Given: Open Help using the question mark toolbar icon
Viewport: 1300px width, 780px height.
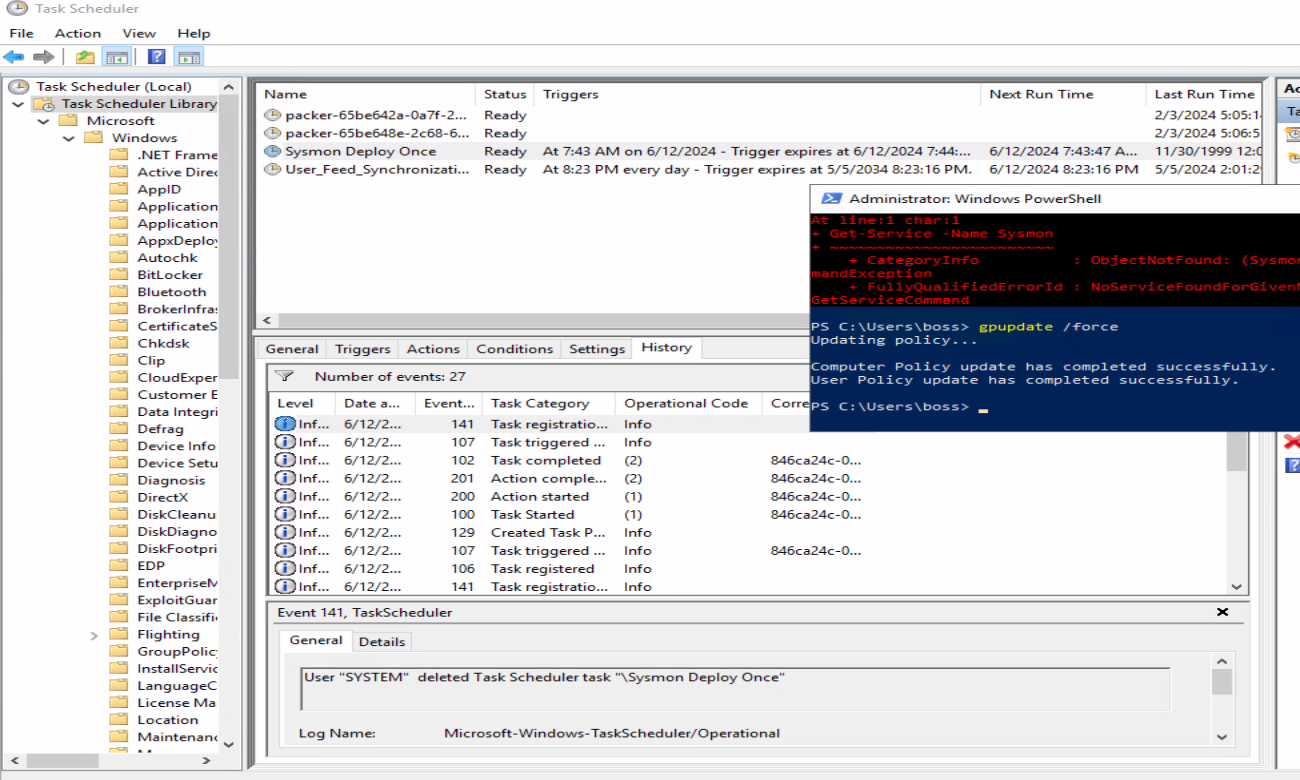Looking at the screenshot, I should (156, 57).
